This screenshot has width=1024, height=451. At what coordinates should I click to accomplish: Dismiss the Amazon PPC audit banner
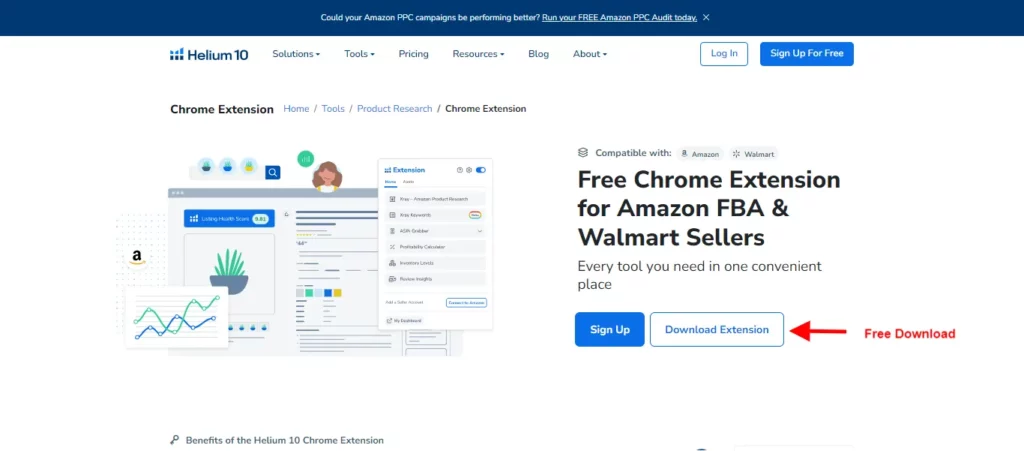pyautogui.click(x=706, y=18)
